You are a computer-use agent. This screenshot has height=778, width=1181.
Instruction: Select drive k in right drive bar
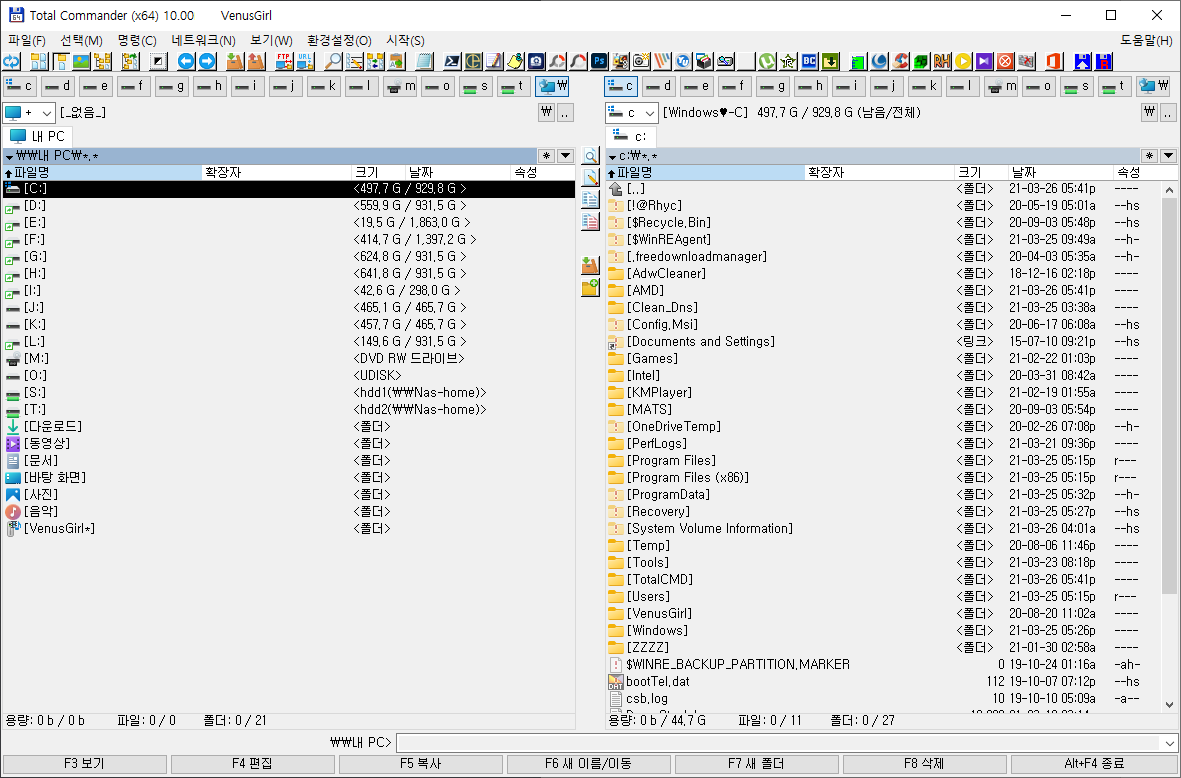(x=925, y=87)
